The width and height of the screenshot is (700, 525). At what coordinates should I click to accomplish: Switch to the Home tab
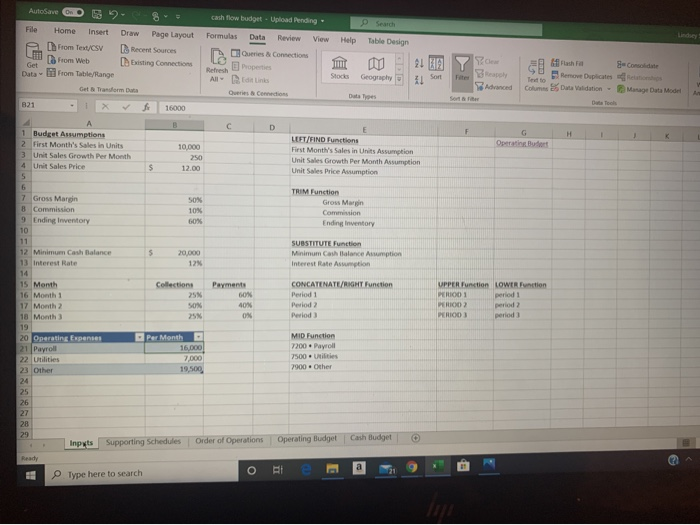click(65, 31)
